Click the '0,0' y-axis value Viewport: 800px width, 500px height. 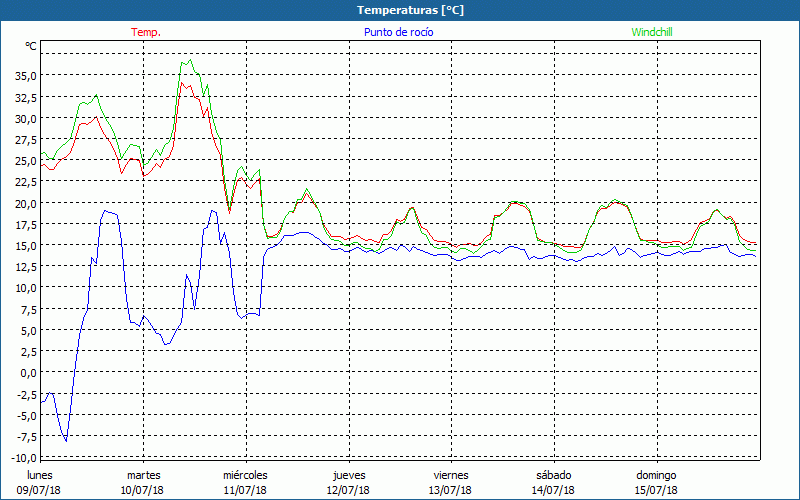click(28, 373)
